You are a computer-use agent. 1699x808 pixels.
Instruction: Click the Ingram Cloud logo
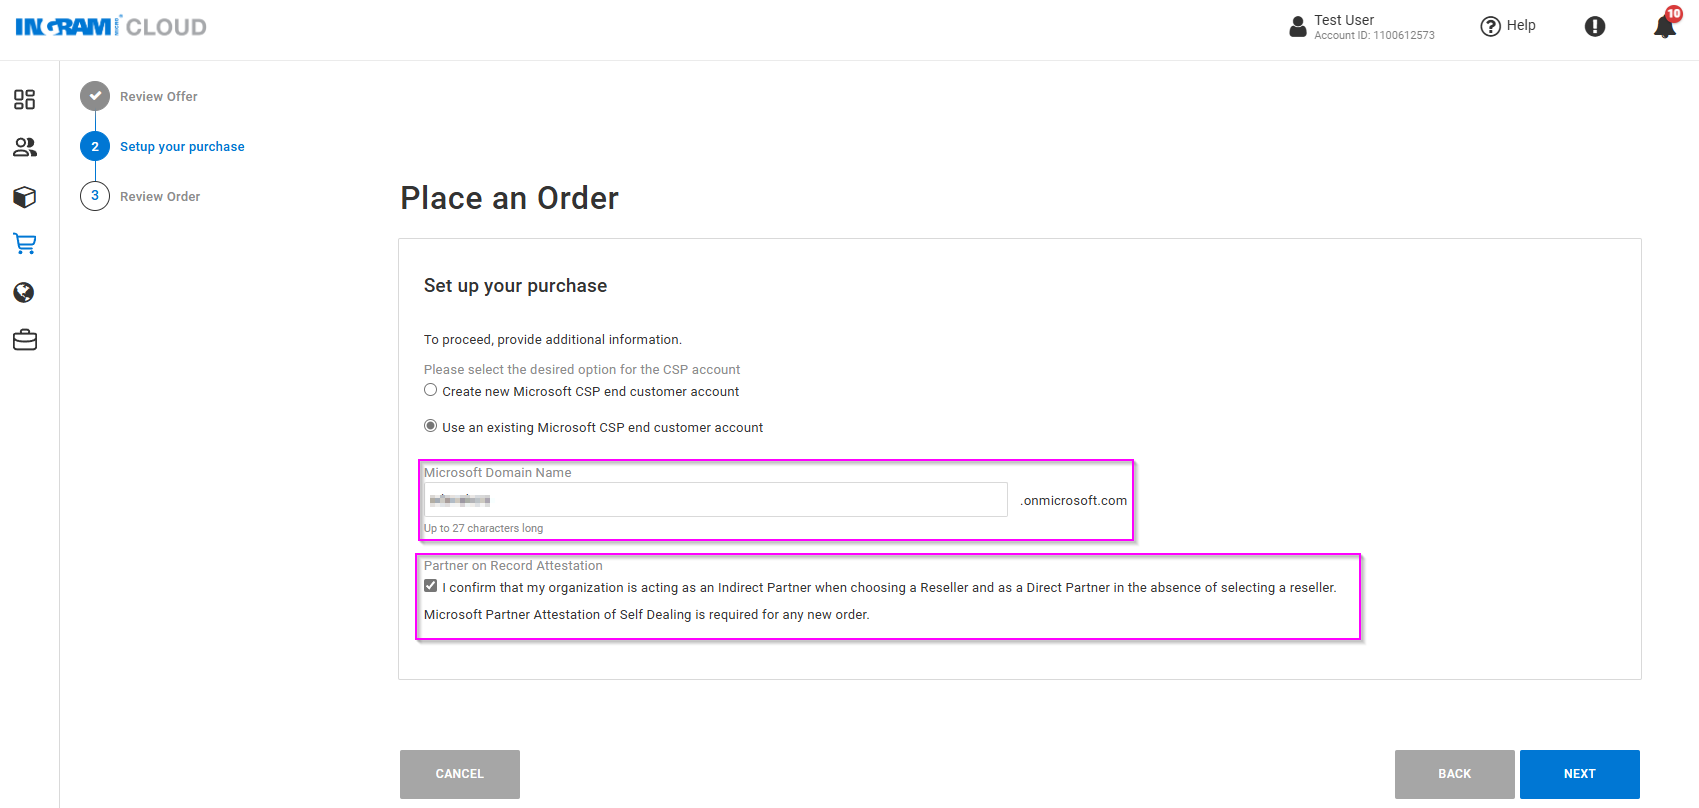pyautogui.click(x=111, y=27)
